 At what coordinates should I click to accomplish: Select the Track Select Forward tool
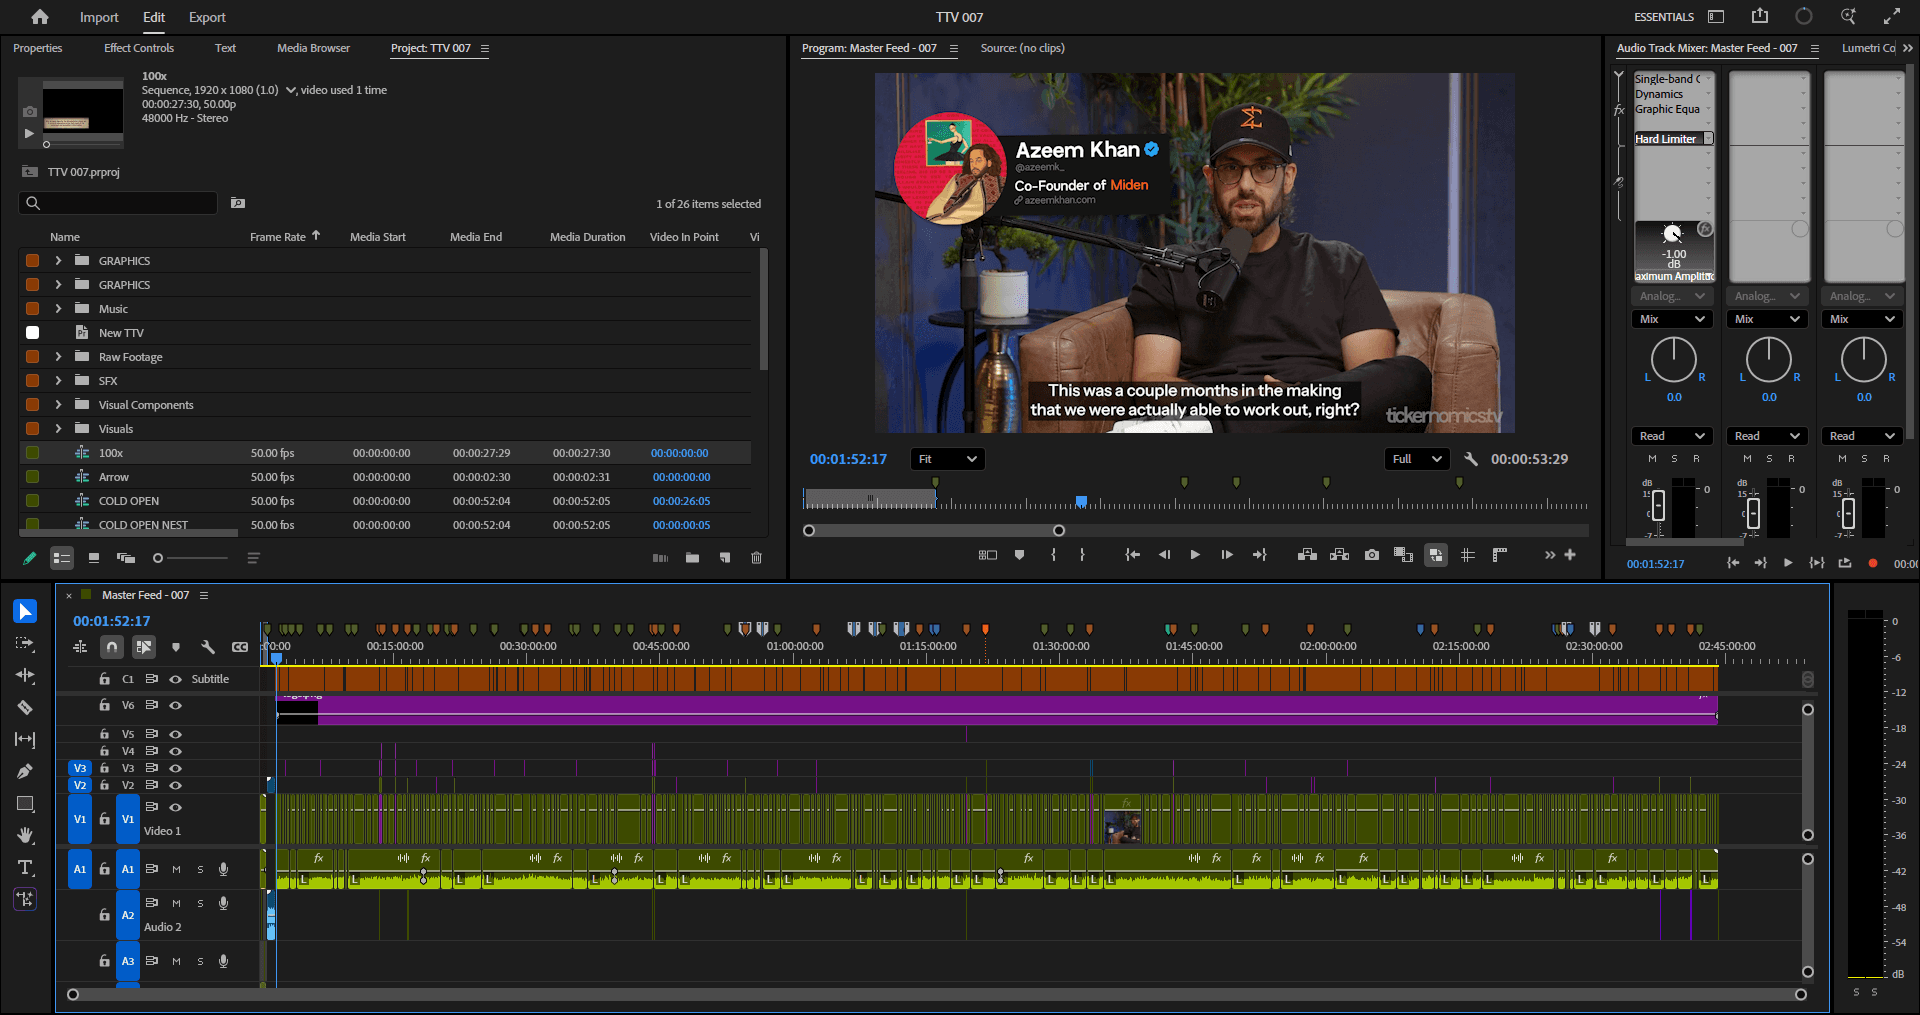[25, 643]
